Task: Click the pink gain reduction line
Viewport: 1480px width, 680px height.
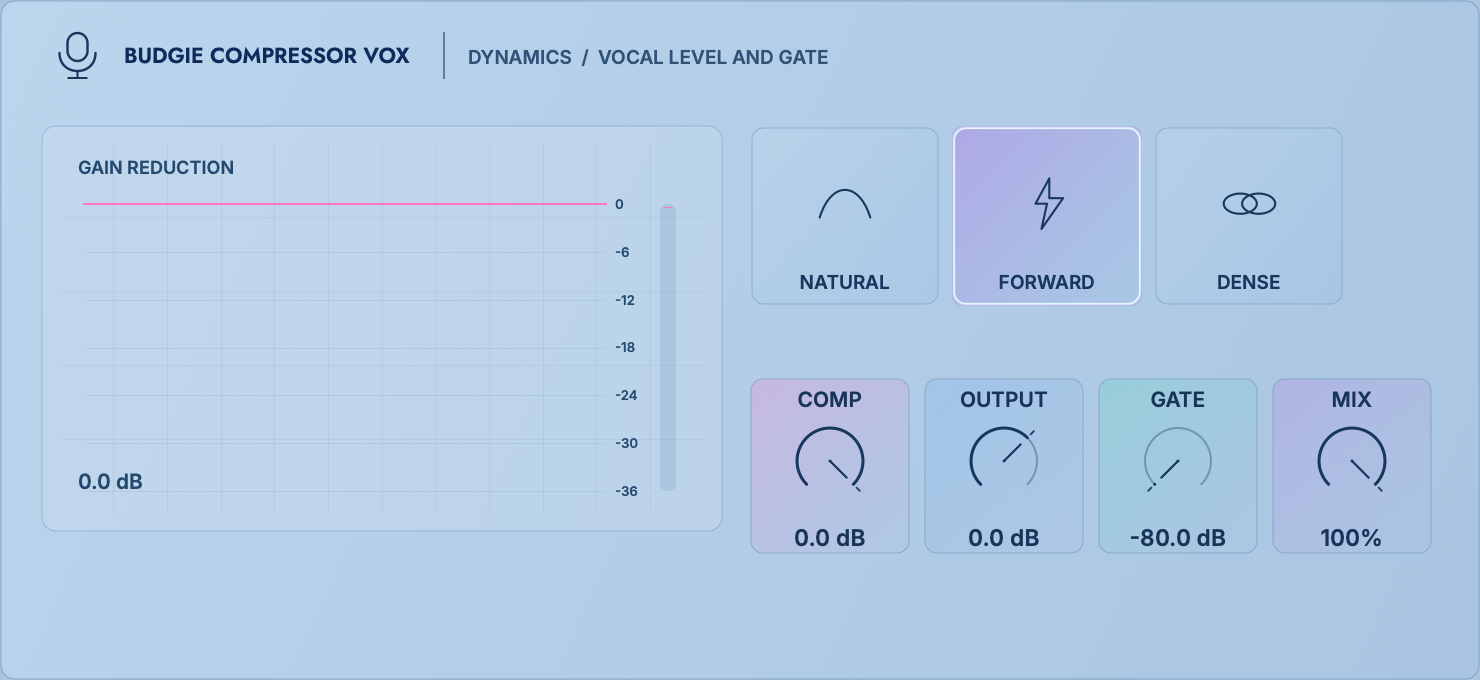Action: coord(345,204)
